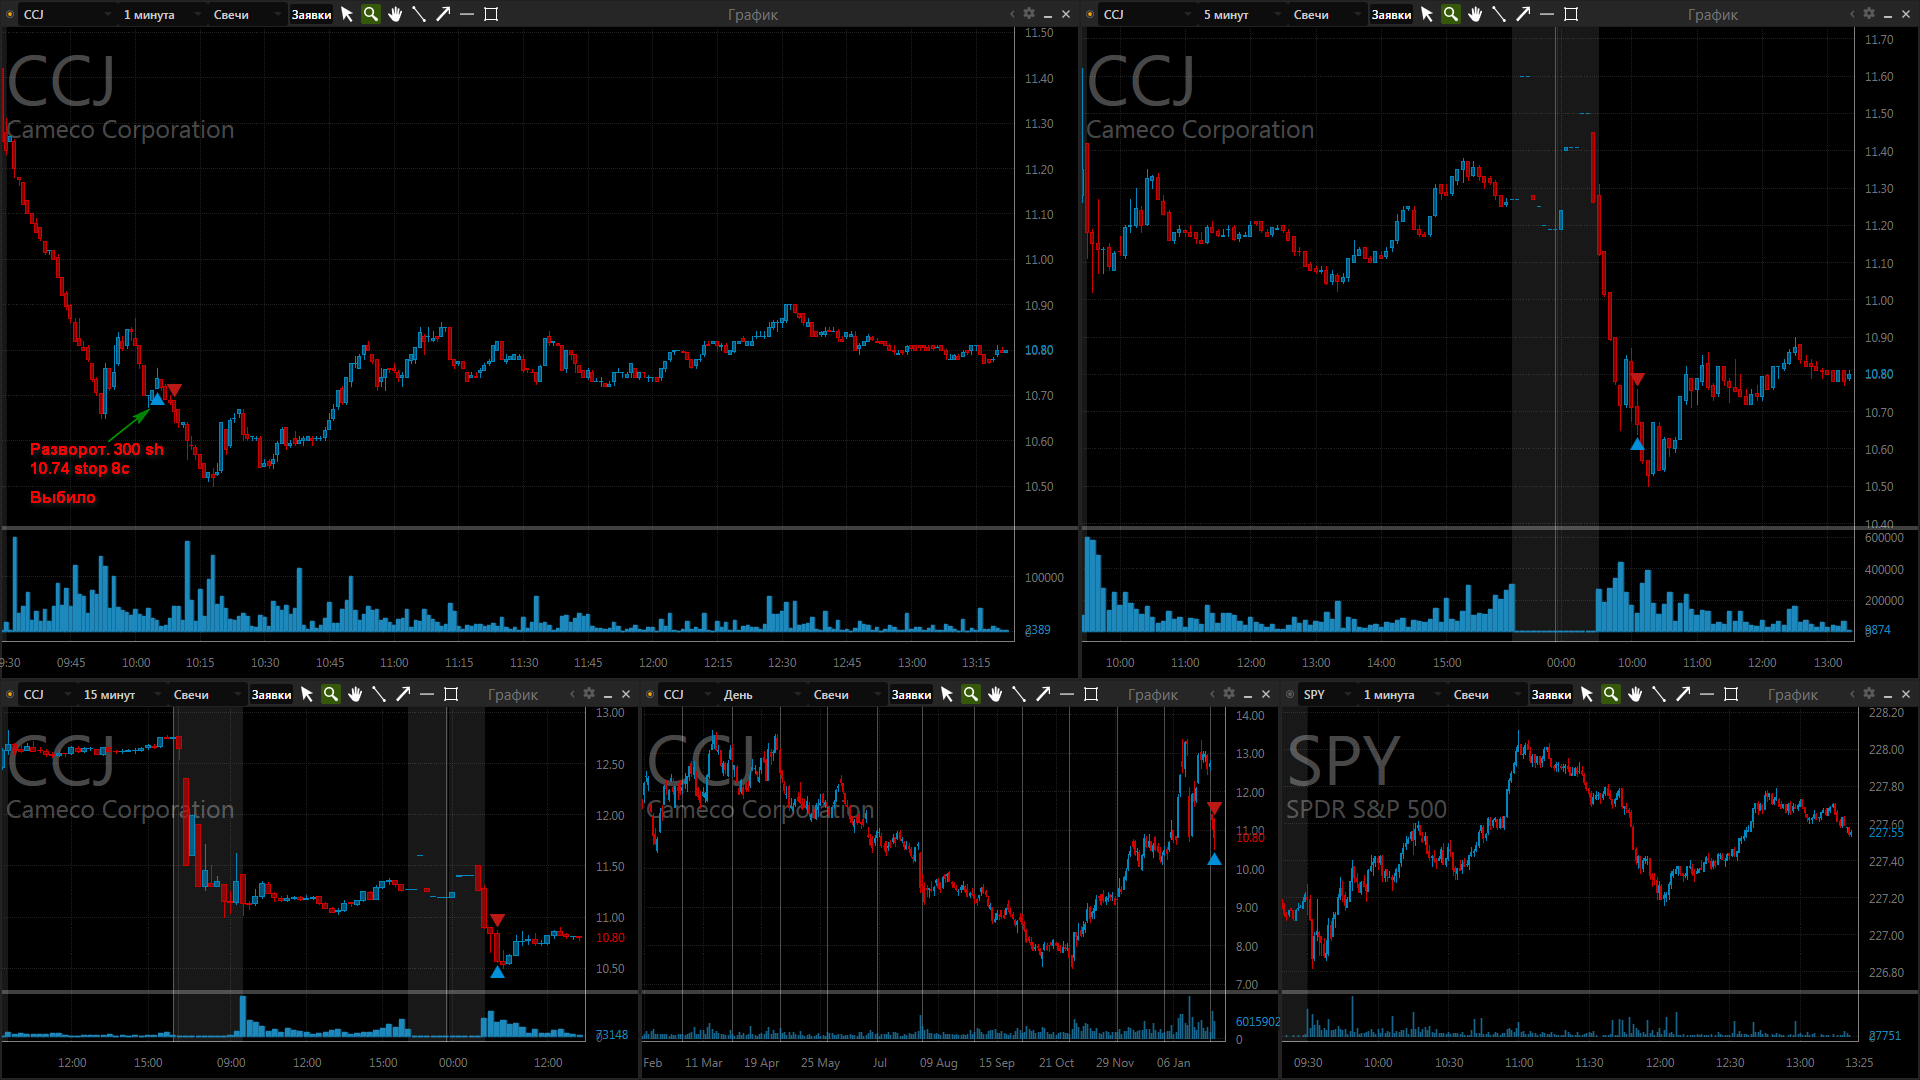
Task: Pick the trend line tool in daily CCJ chart
Action: [x=1019, y=694]
